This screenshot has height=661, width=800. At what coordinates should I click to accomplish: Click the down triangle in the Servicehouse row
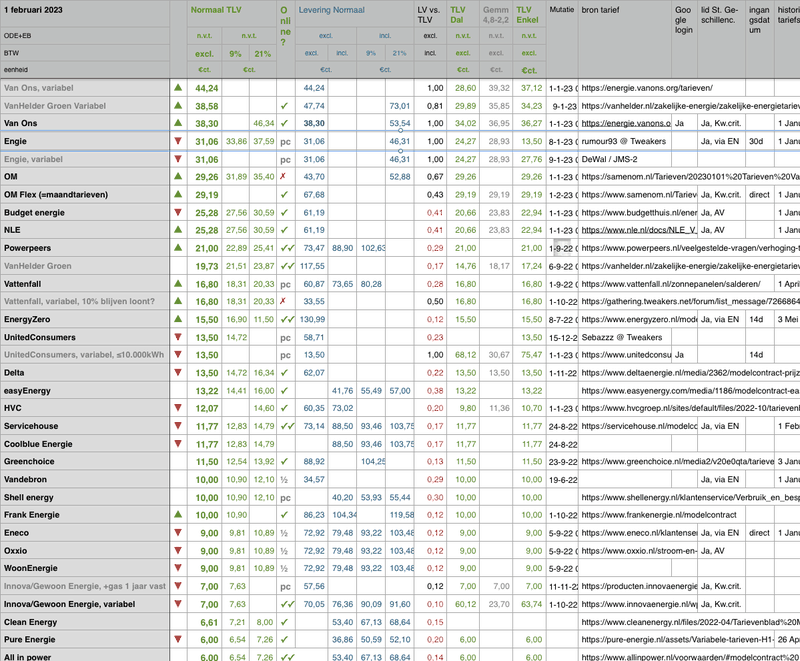[x=178, y=425]
